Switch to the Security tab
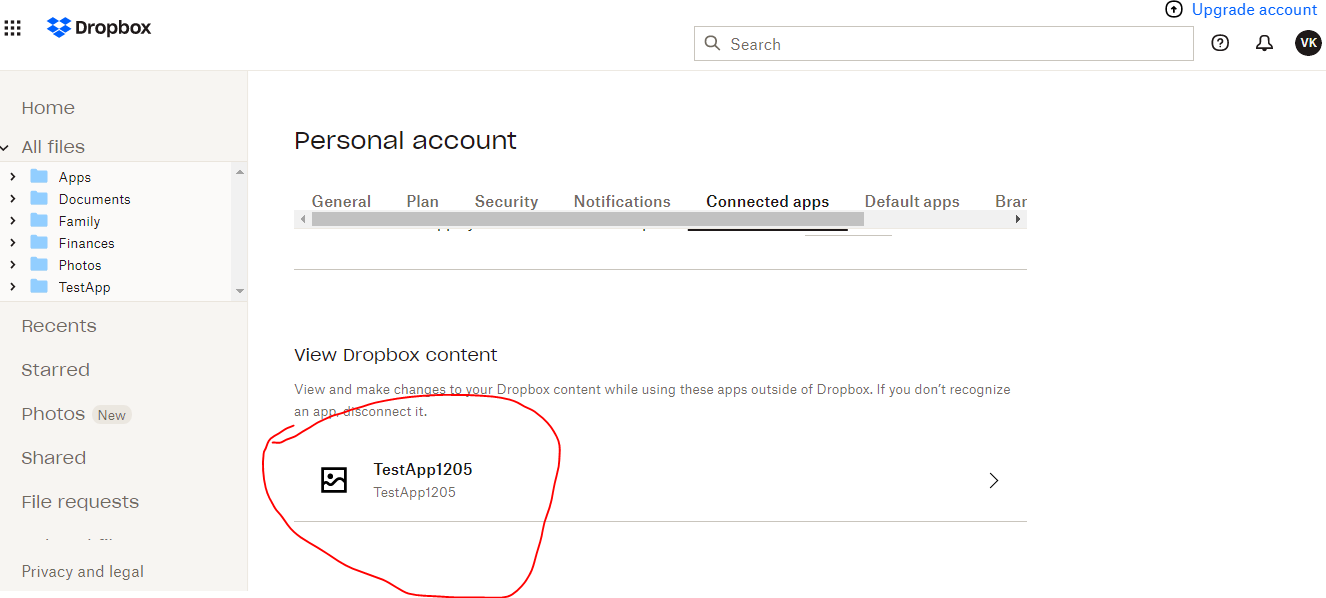The image size is (1326, 598). 506,201
